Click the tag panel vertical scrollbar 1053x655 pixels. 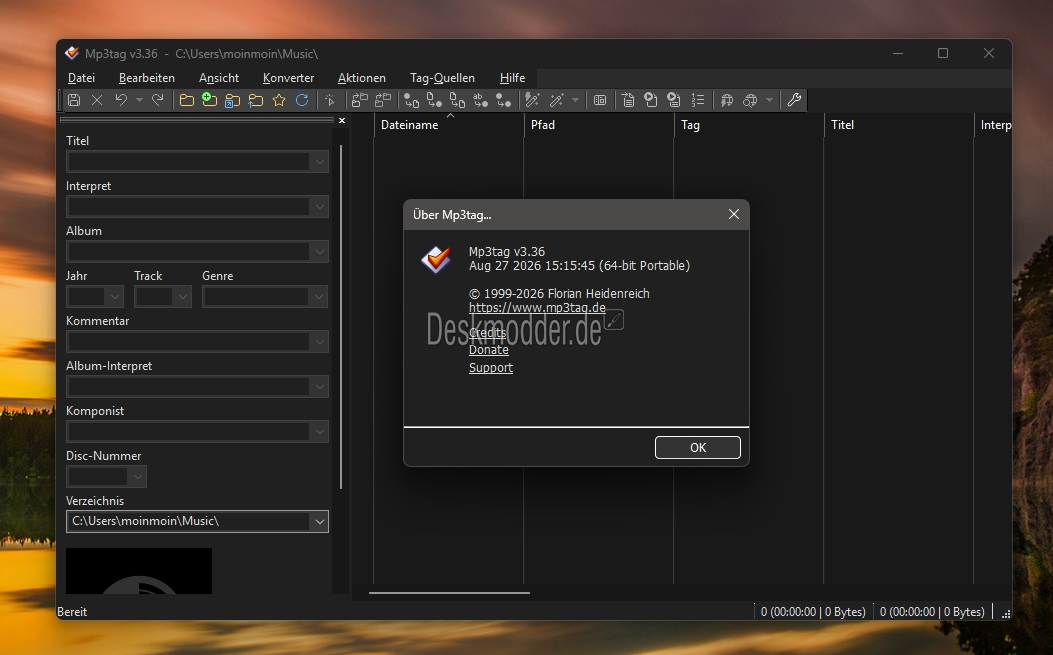pos(341,316)
